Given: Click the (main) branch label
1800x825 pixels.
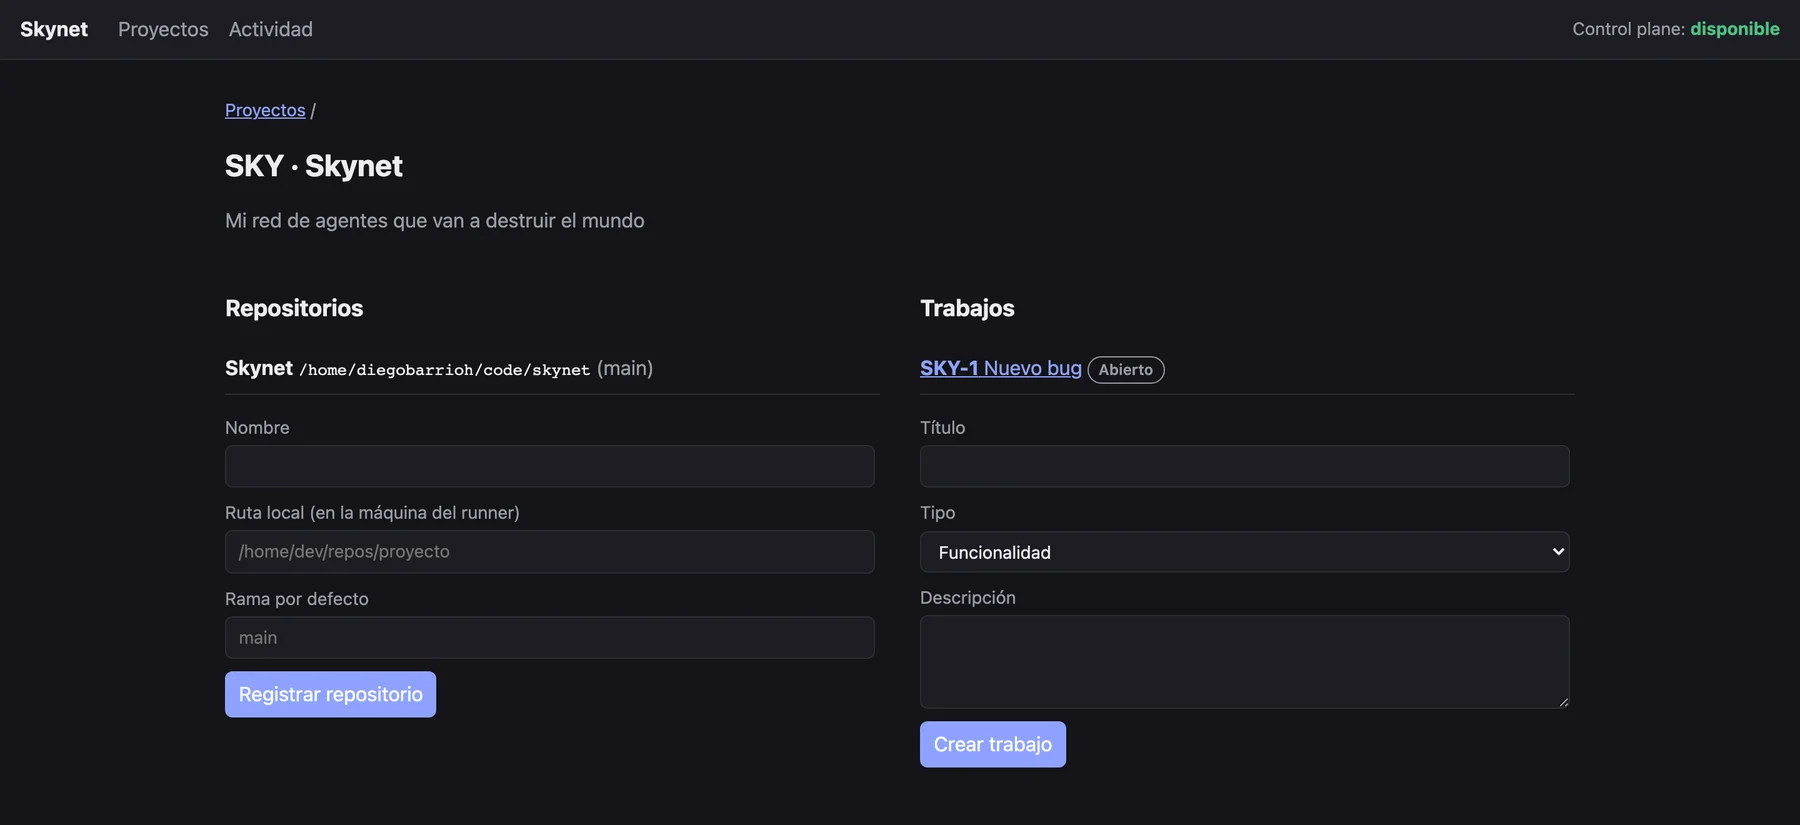Looking at the screenshot, I should (x=625, y=368).
